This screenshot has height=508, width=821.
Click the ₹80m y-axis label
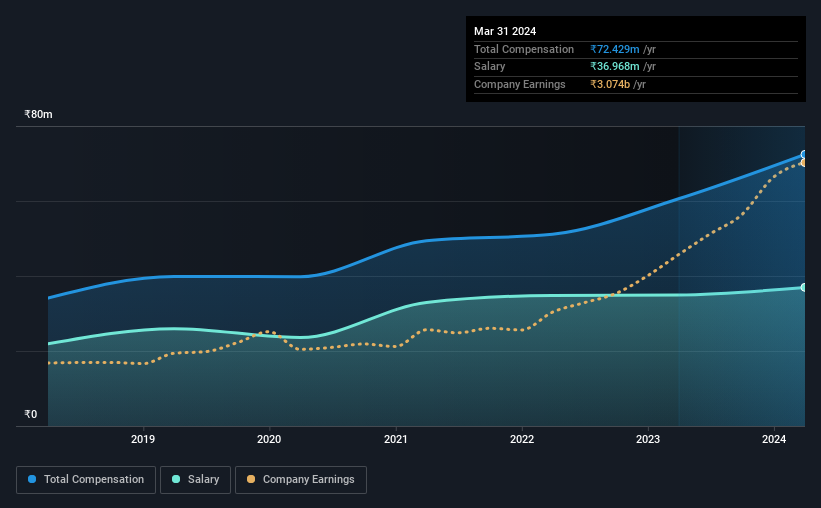click(x=38, y=114)
